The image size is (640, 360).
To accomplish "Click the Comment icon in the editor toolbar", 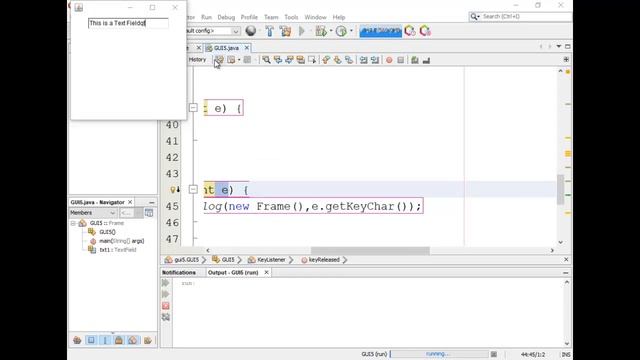I will (x=415, y=60).
